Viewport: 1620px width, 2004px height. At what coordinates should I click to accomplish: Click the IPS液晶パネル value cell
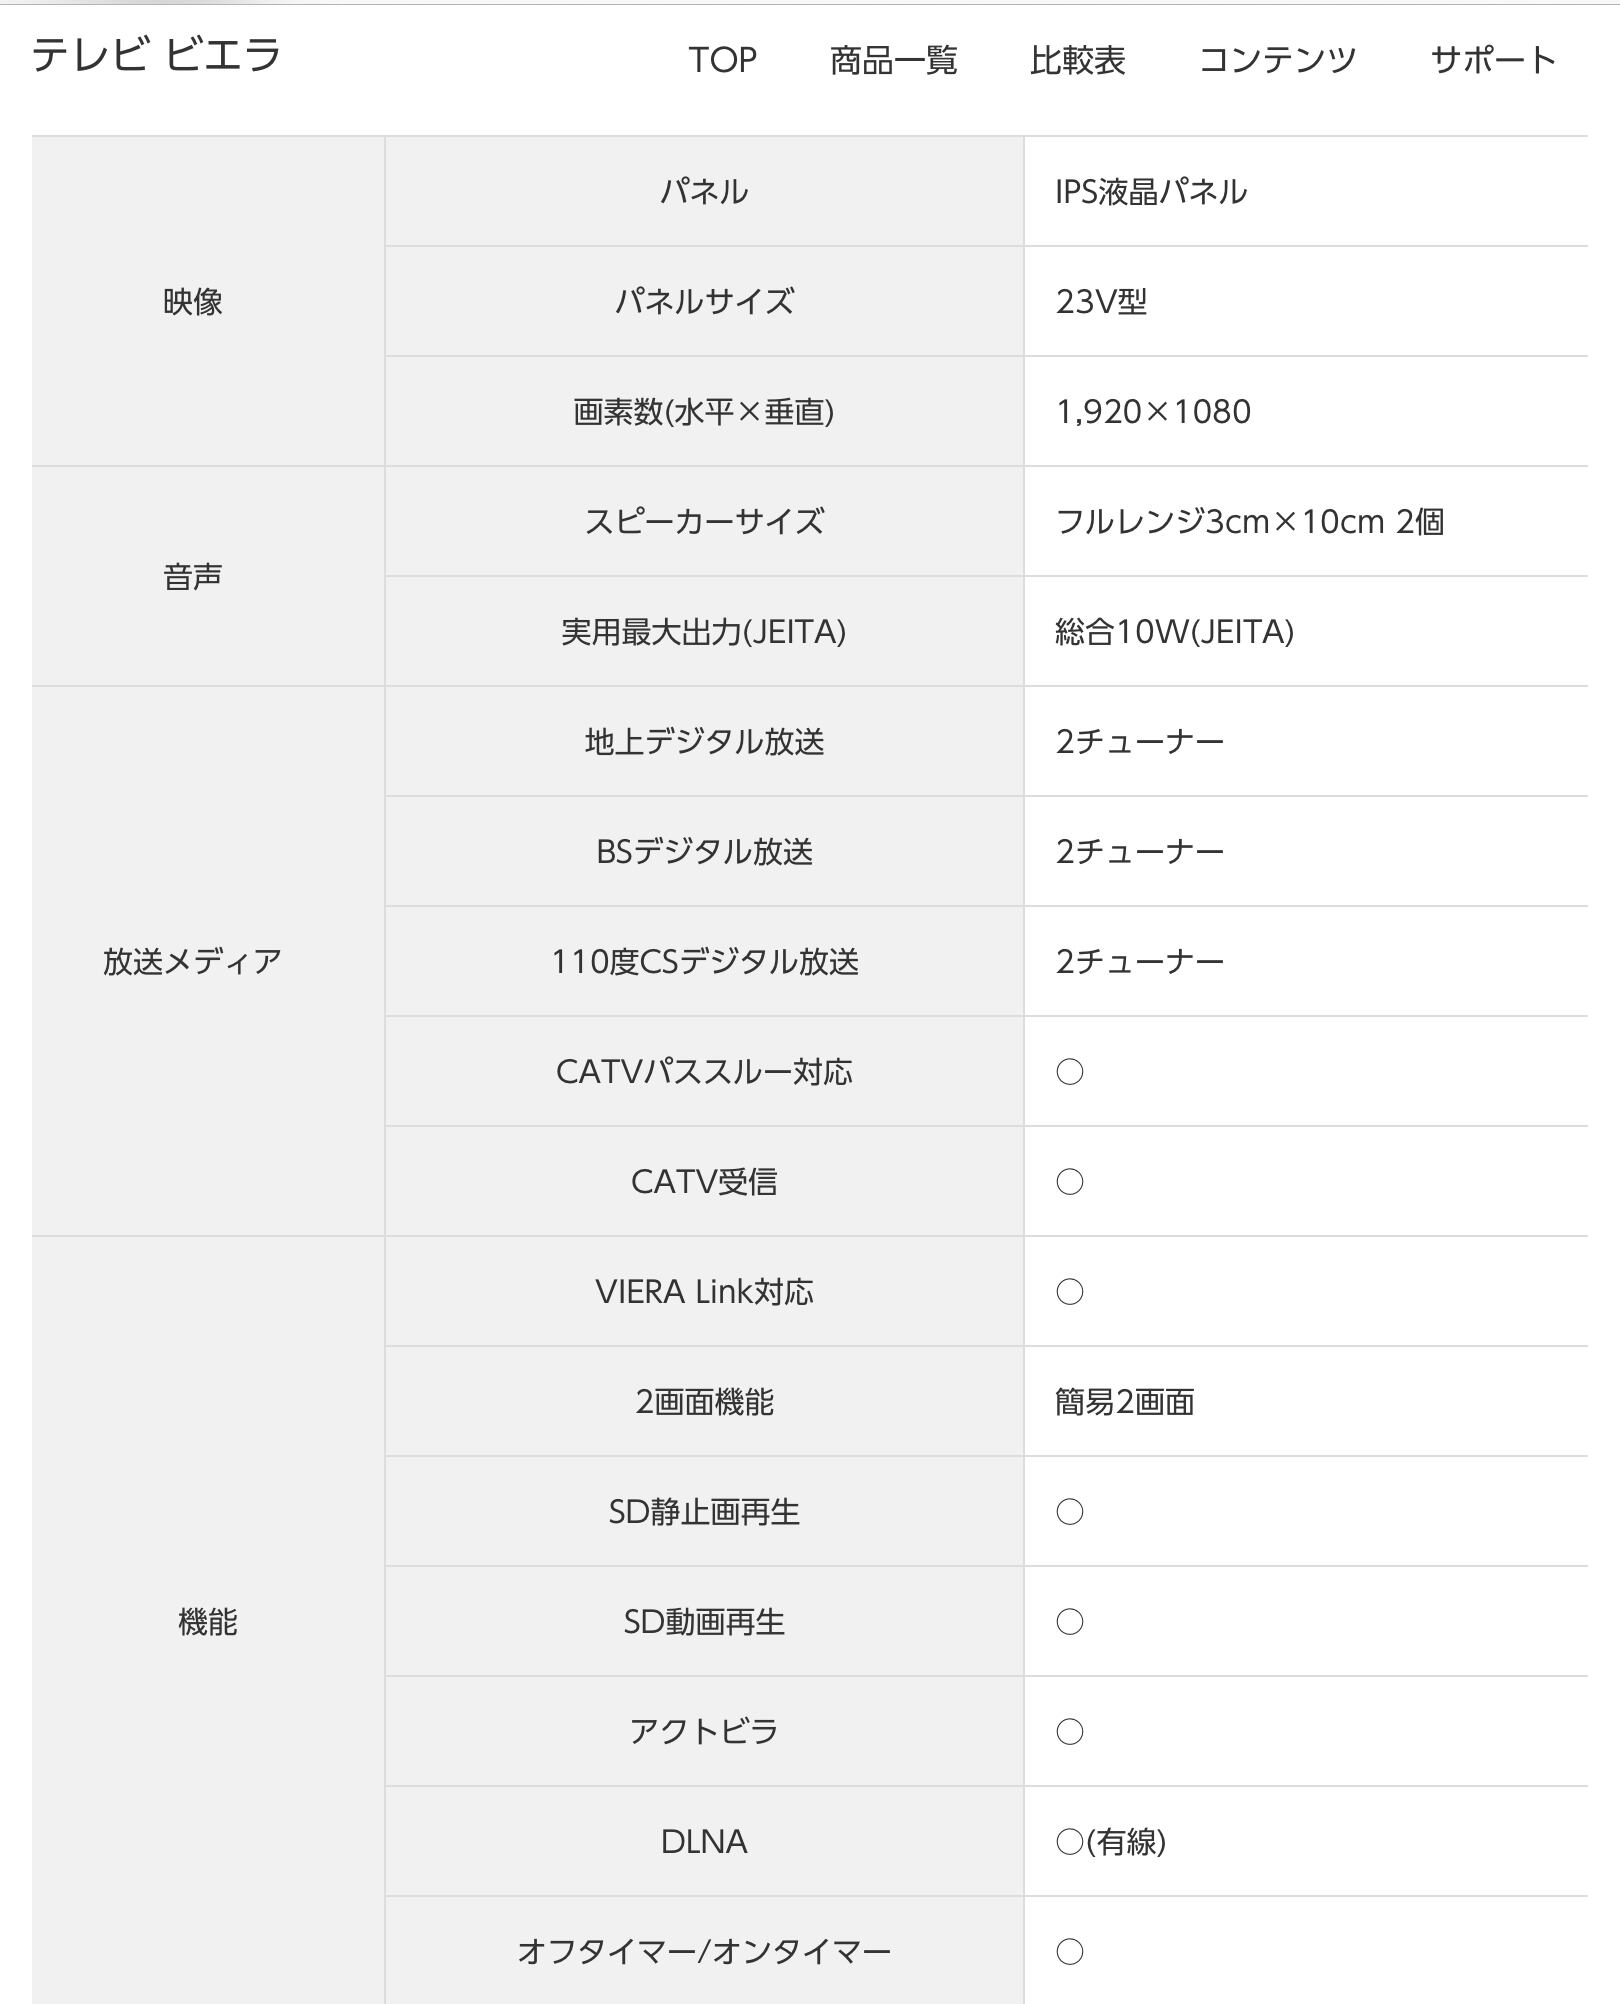tap(1151, 192)
